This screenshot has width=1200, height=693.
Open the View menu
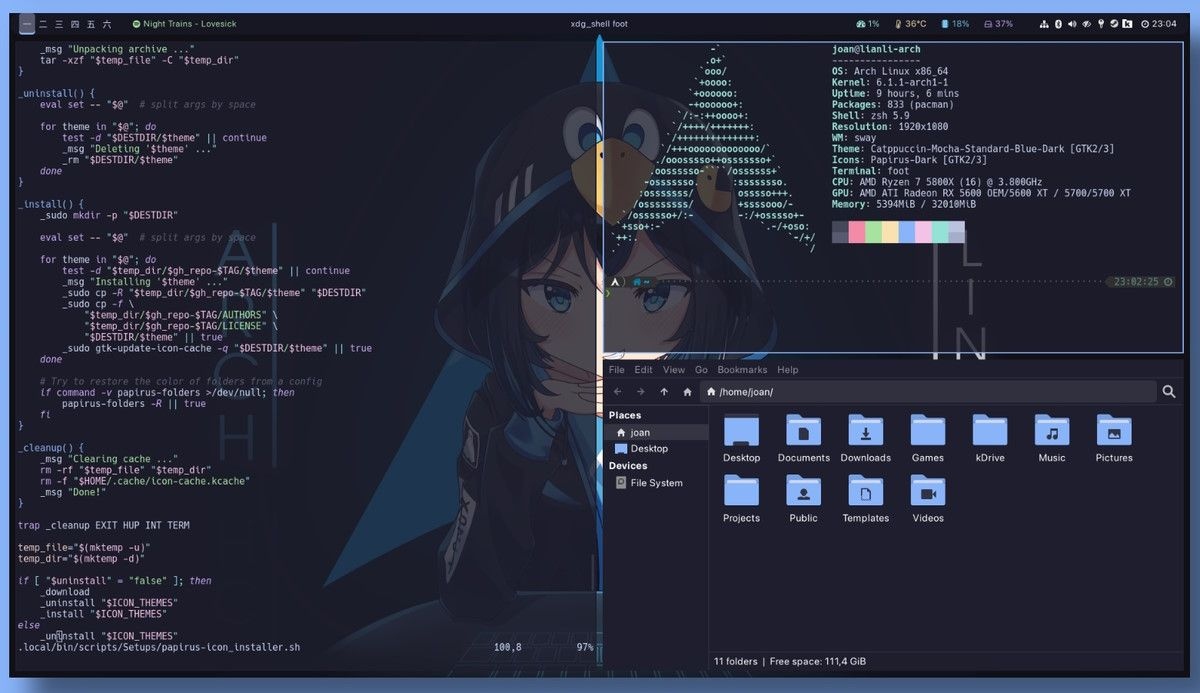click(673, 370)
